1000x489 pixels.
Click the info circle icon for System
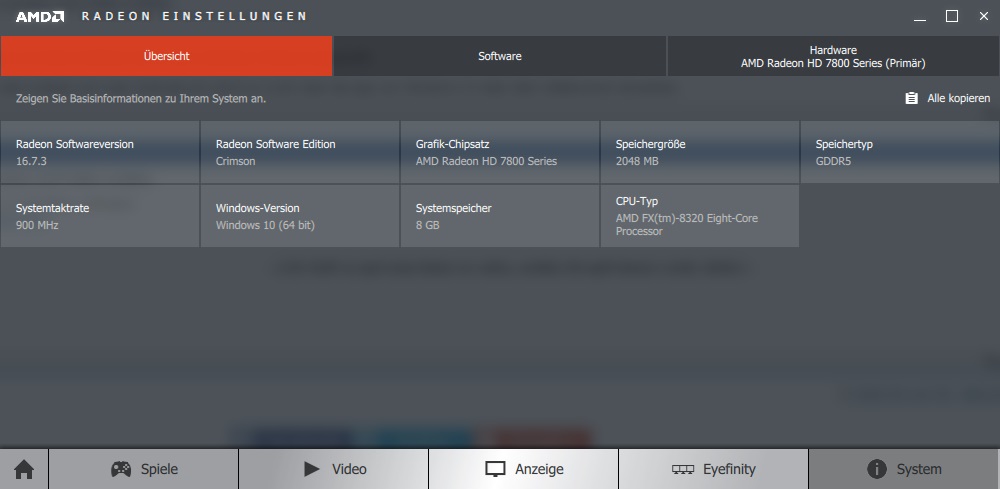coord(877,469)
